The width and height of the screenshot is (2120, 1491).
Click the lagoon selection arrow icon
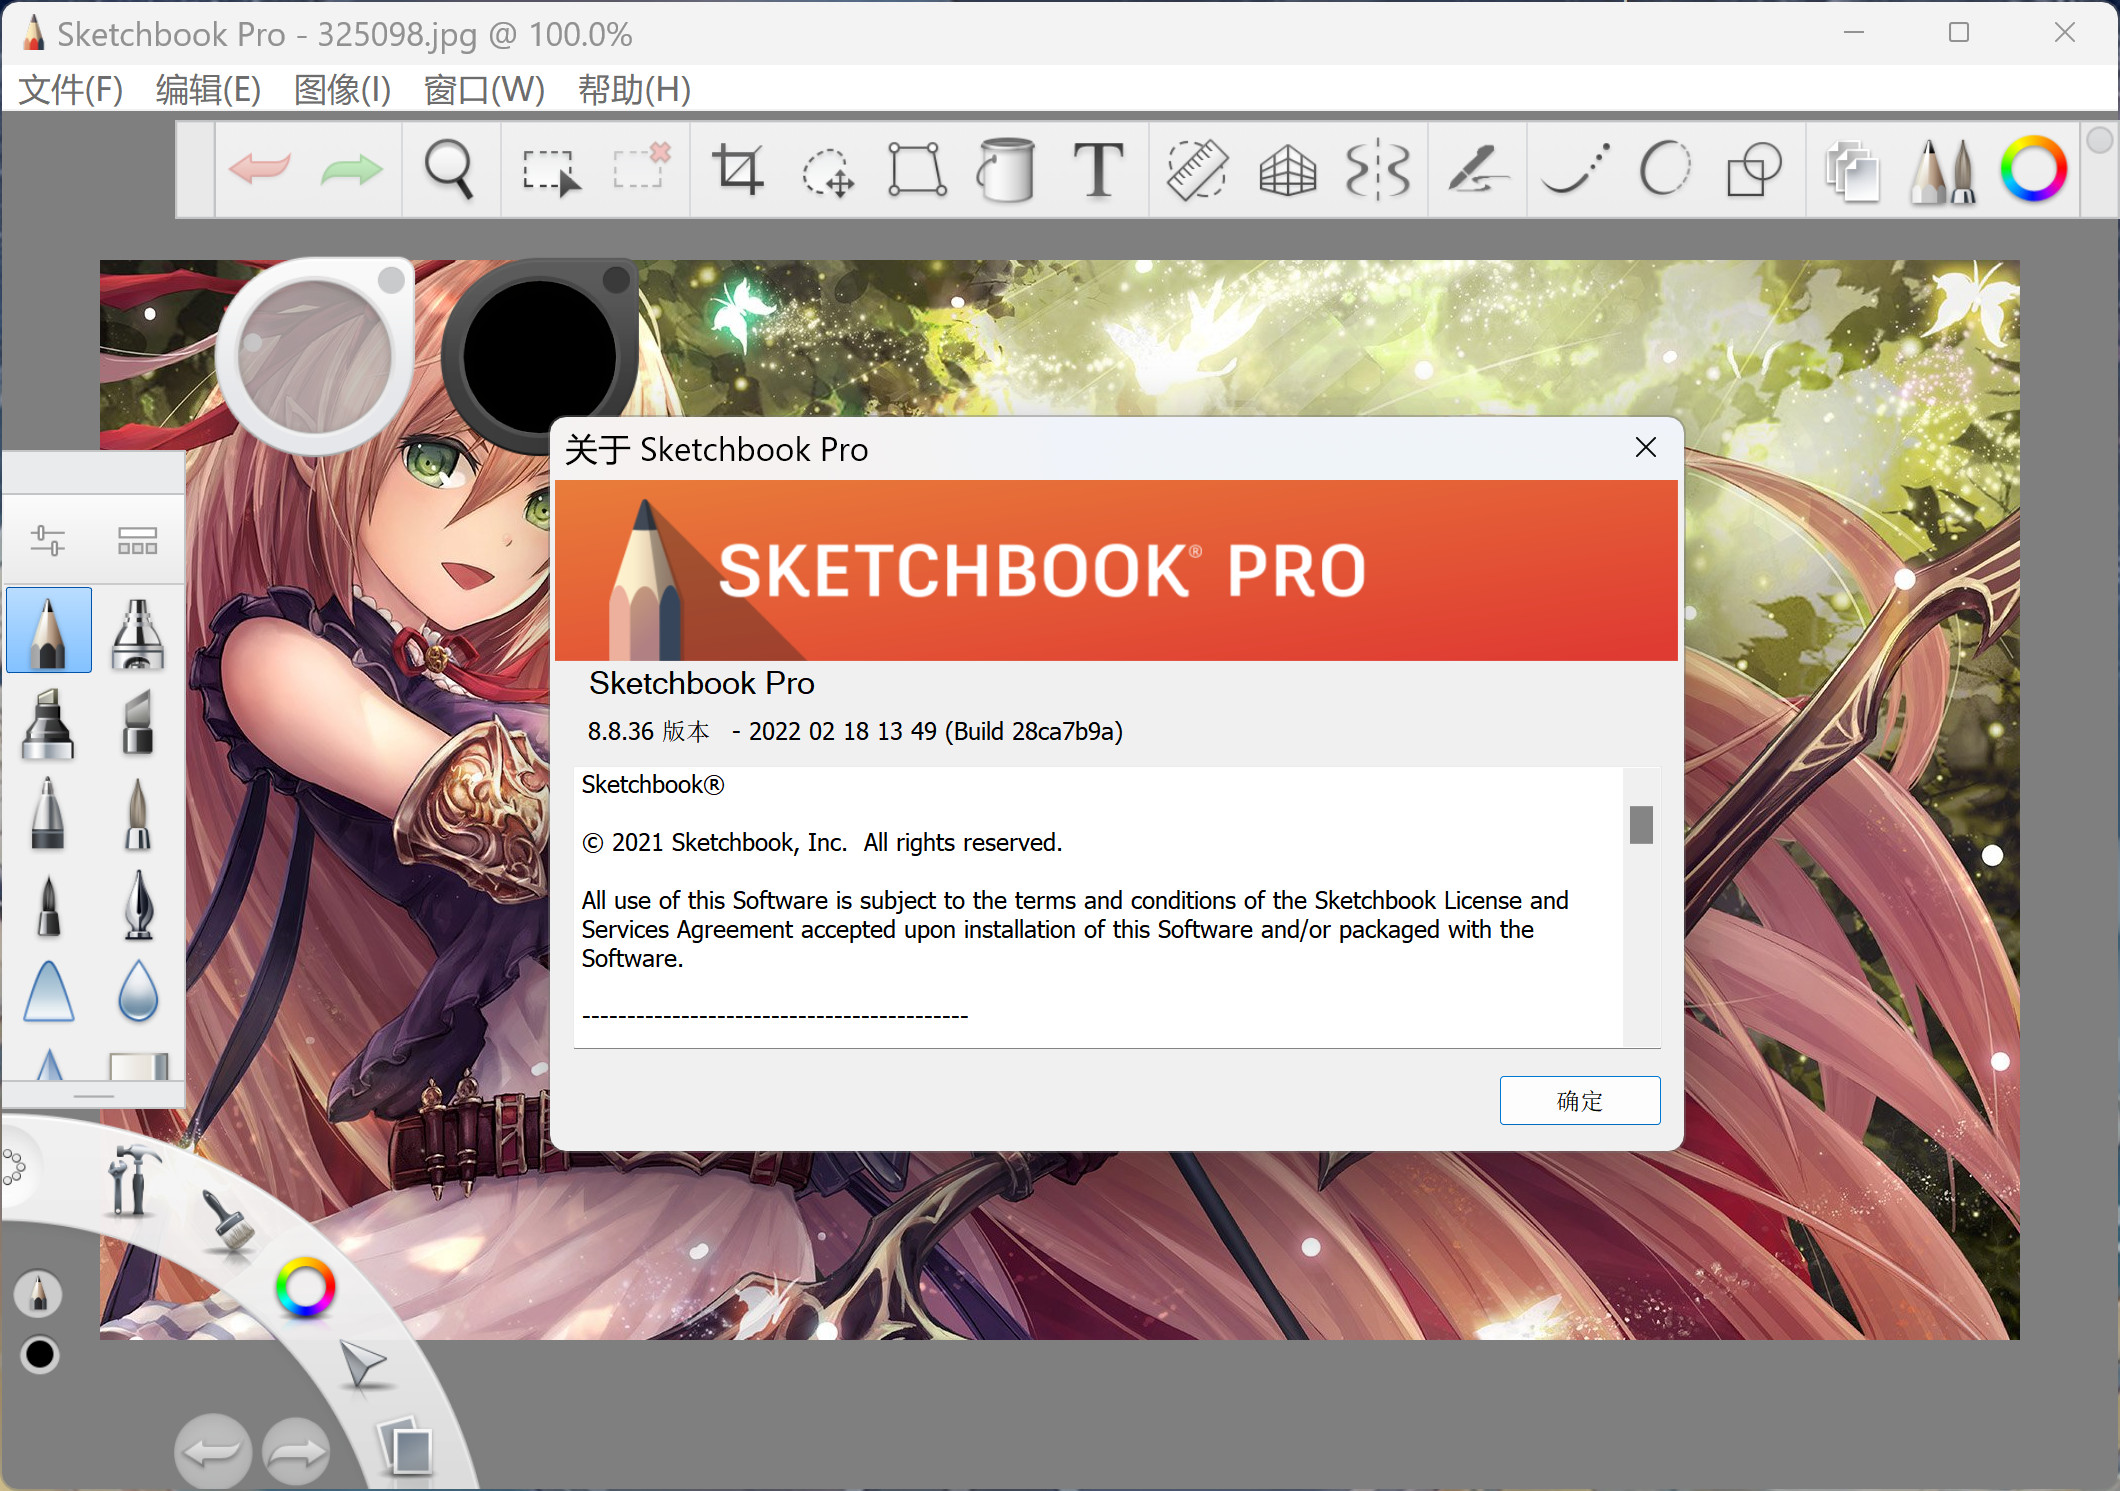click(x=362, y=1364)
